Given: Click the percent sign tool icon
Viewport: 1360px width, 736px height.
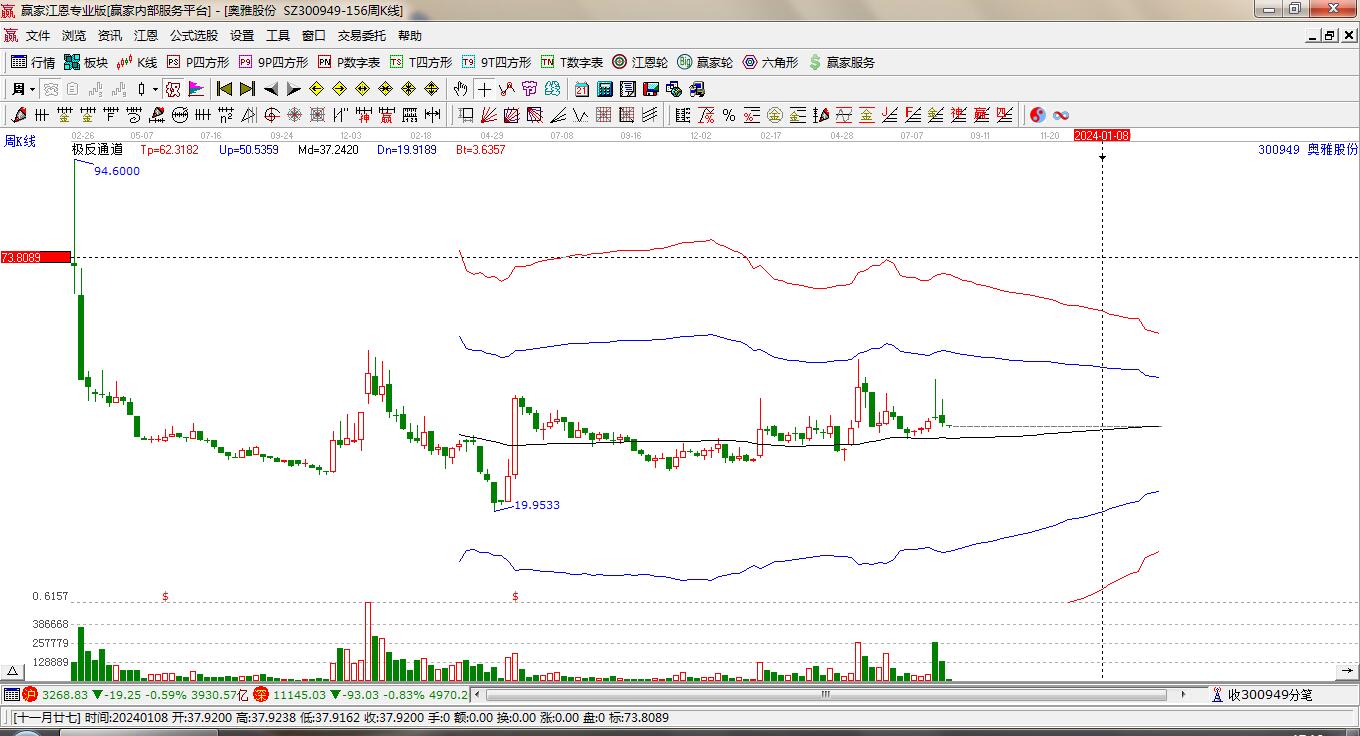Looking at the screenshot, I should [x=729, y=115].
